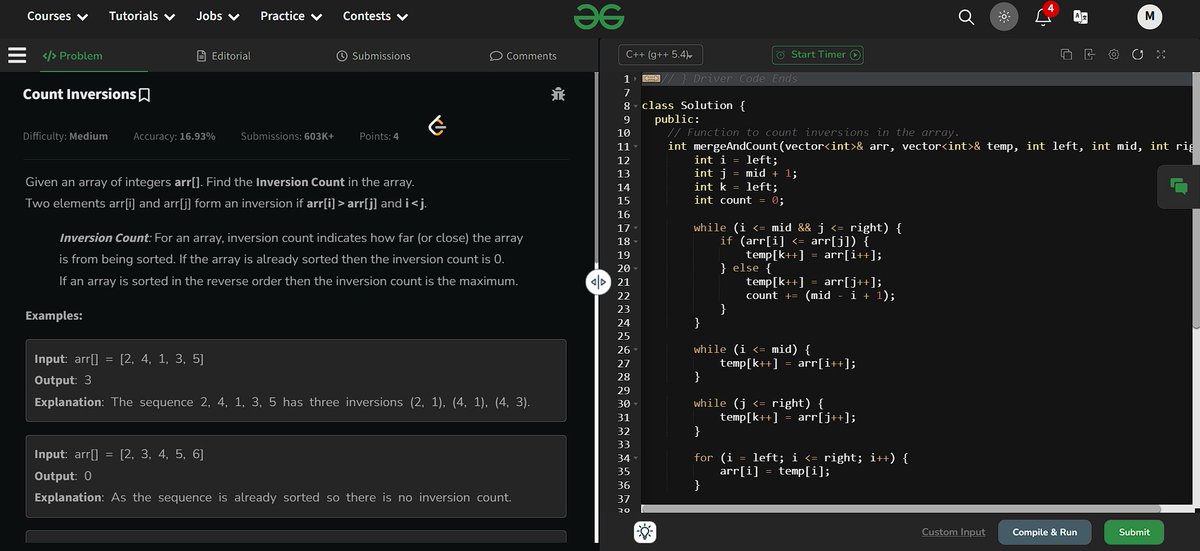Screen dimensions: 1200x551
Task: Open the Contests dropdown menu
Action: coord(375,16)
